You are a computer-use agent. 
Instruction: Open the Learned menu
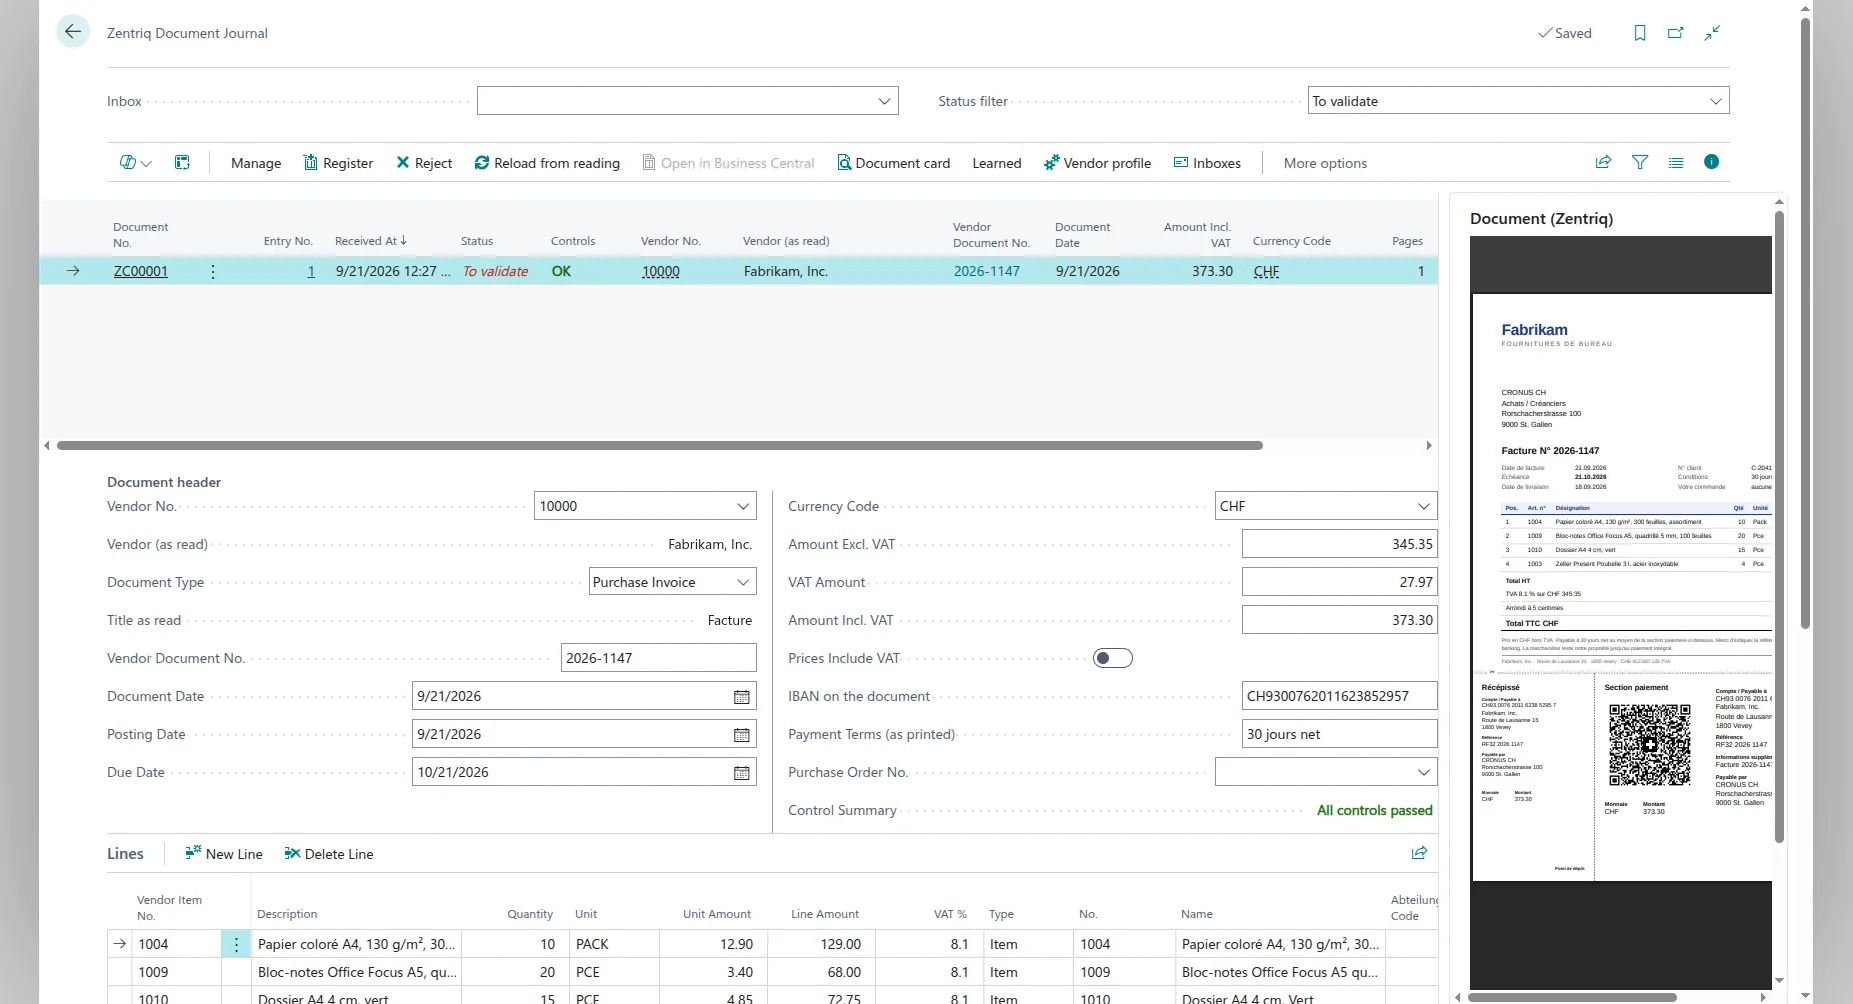[997, 163]
